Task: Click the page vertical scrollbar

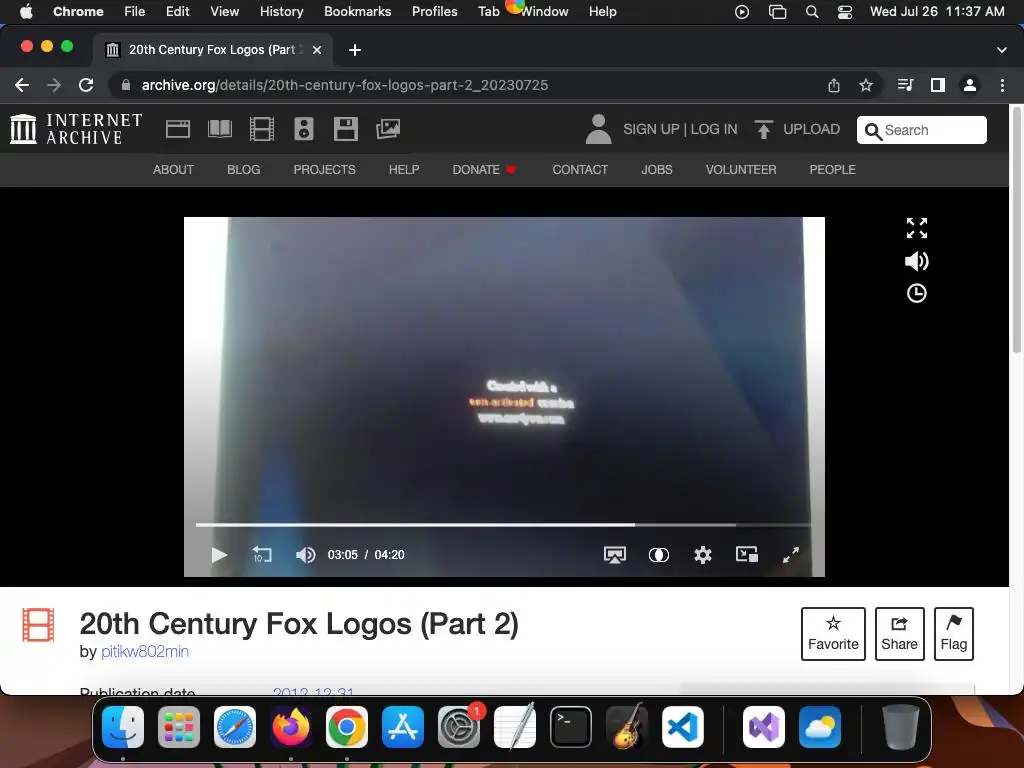Action: 1016,231
